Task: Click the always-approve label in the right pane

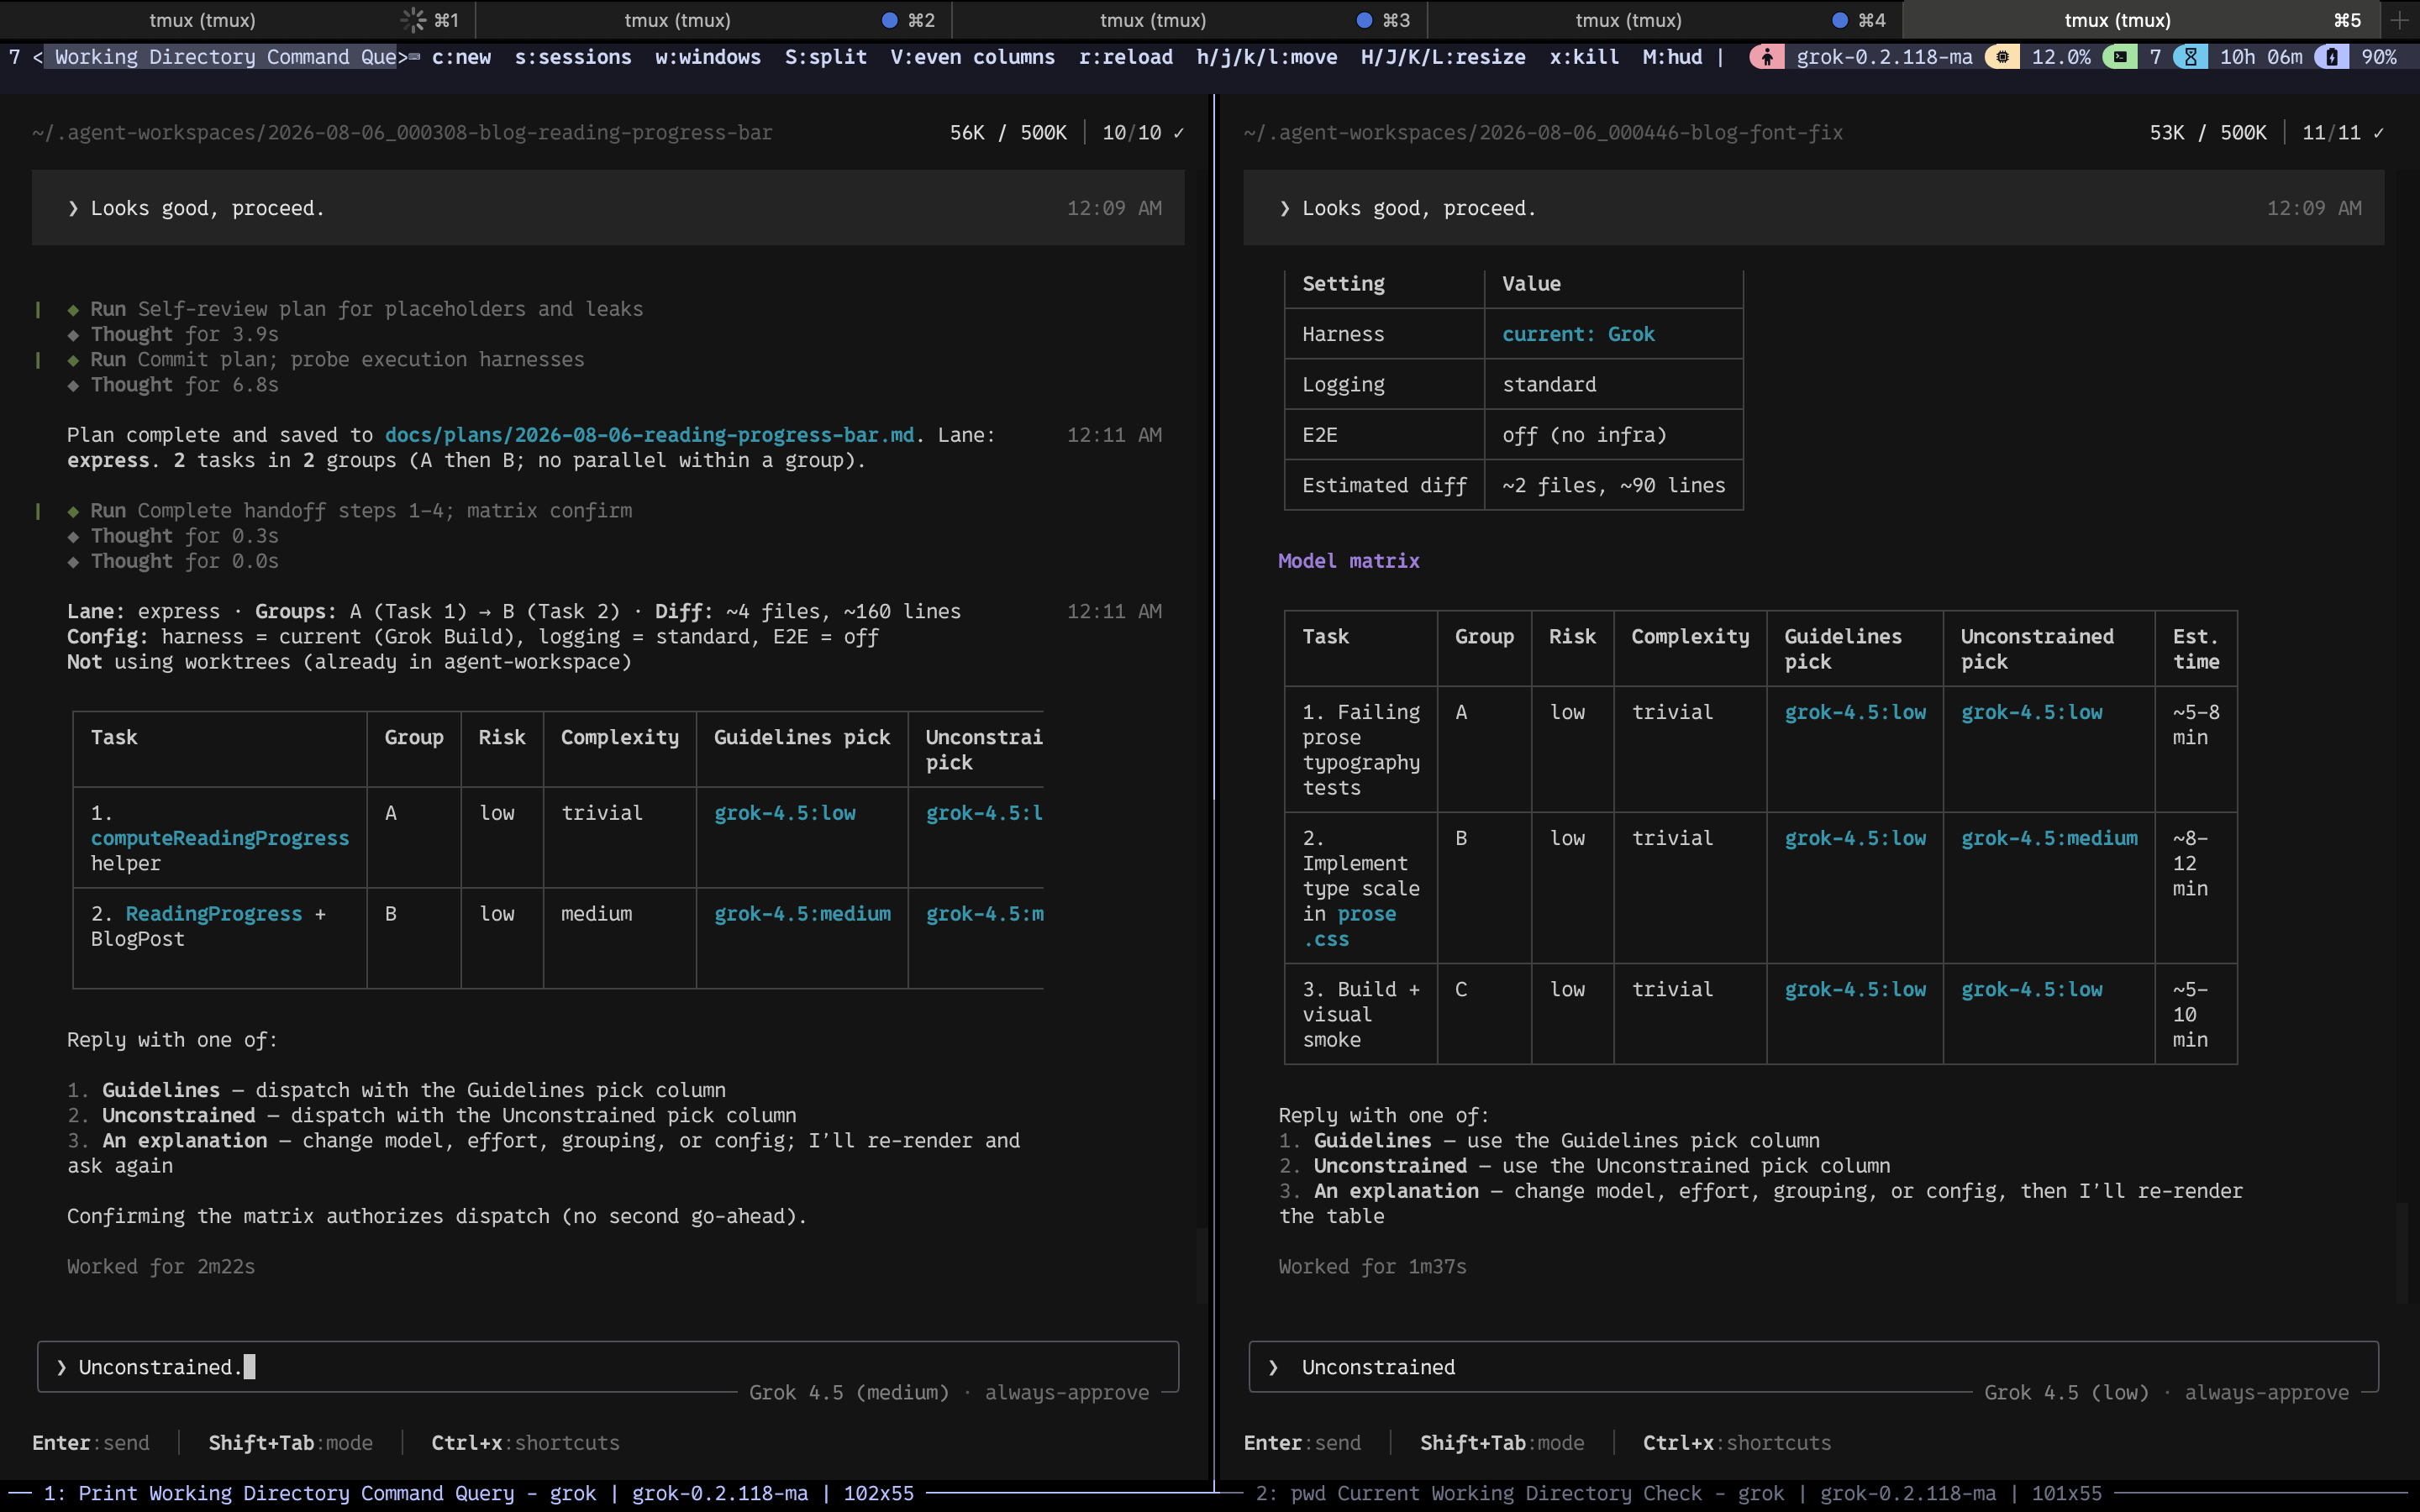Action: tap(2266, 1393)
